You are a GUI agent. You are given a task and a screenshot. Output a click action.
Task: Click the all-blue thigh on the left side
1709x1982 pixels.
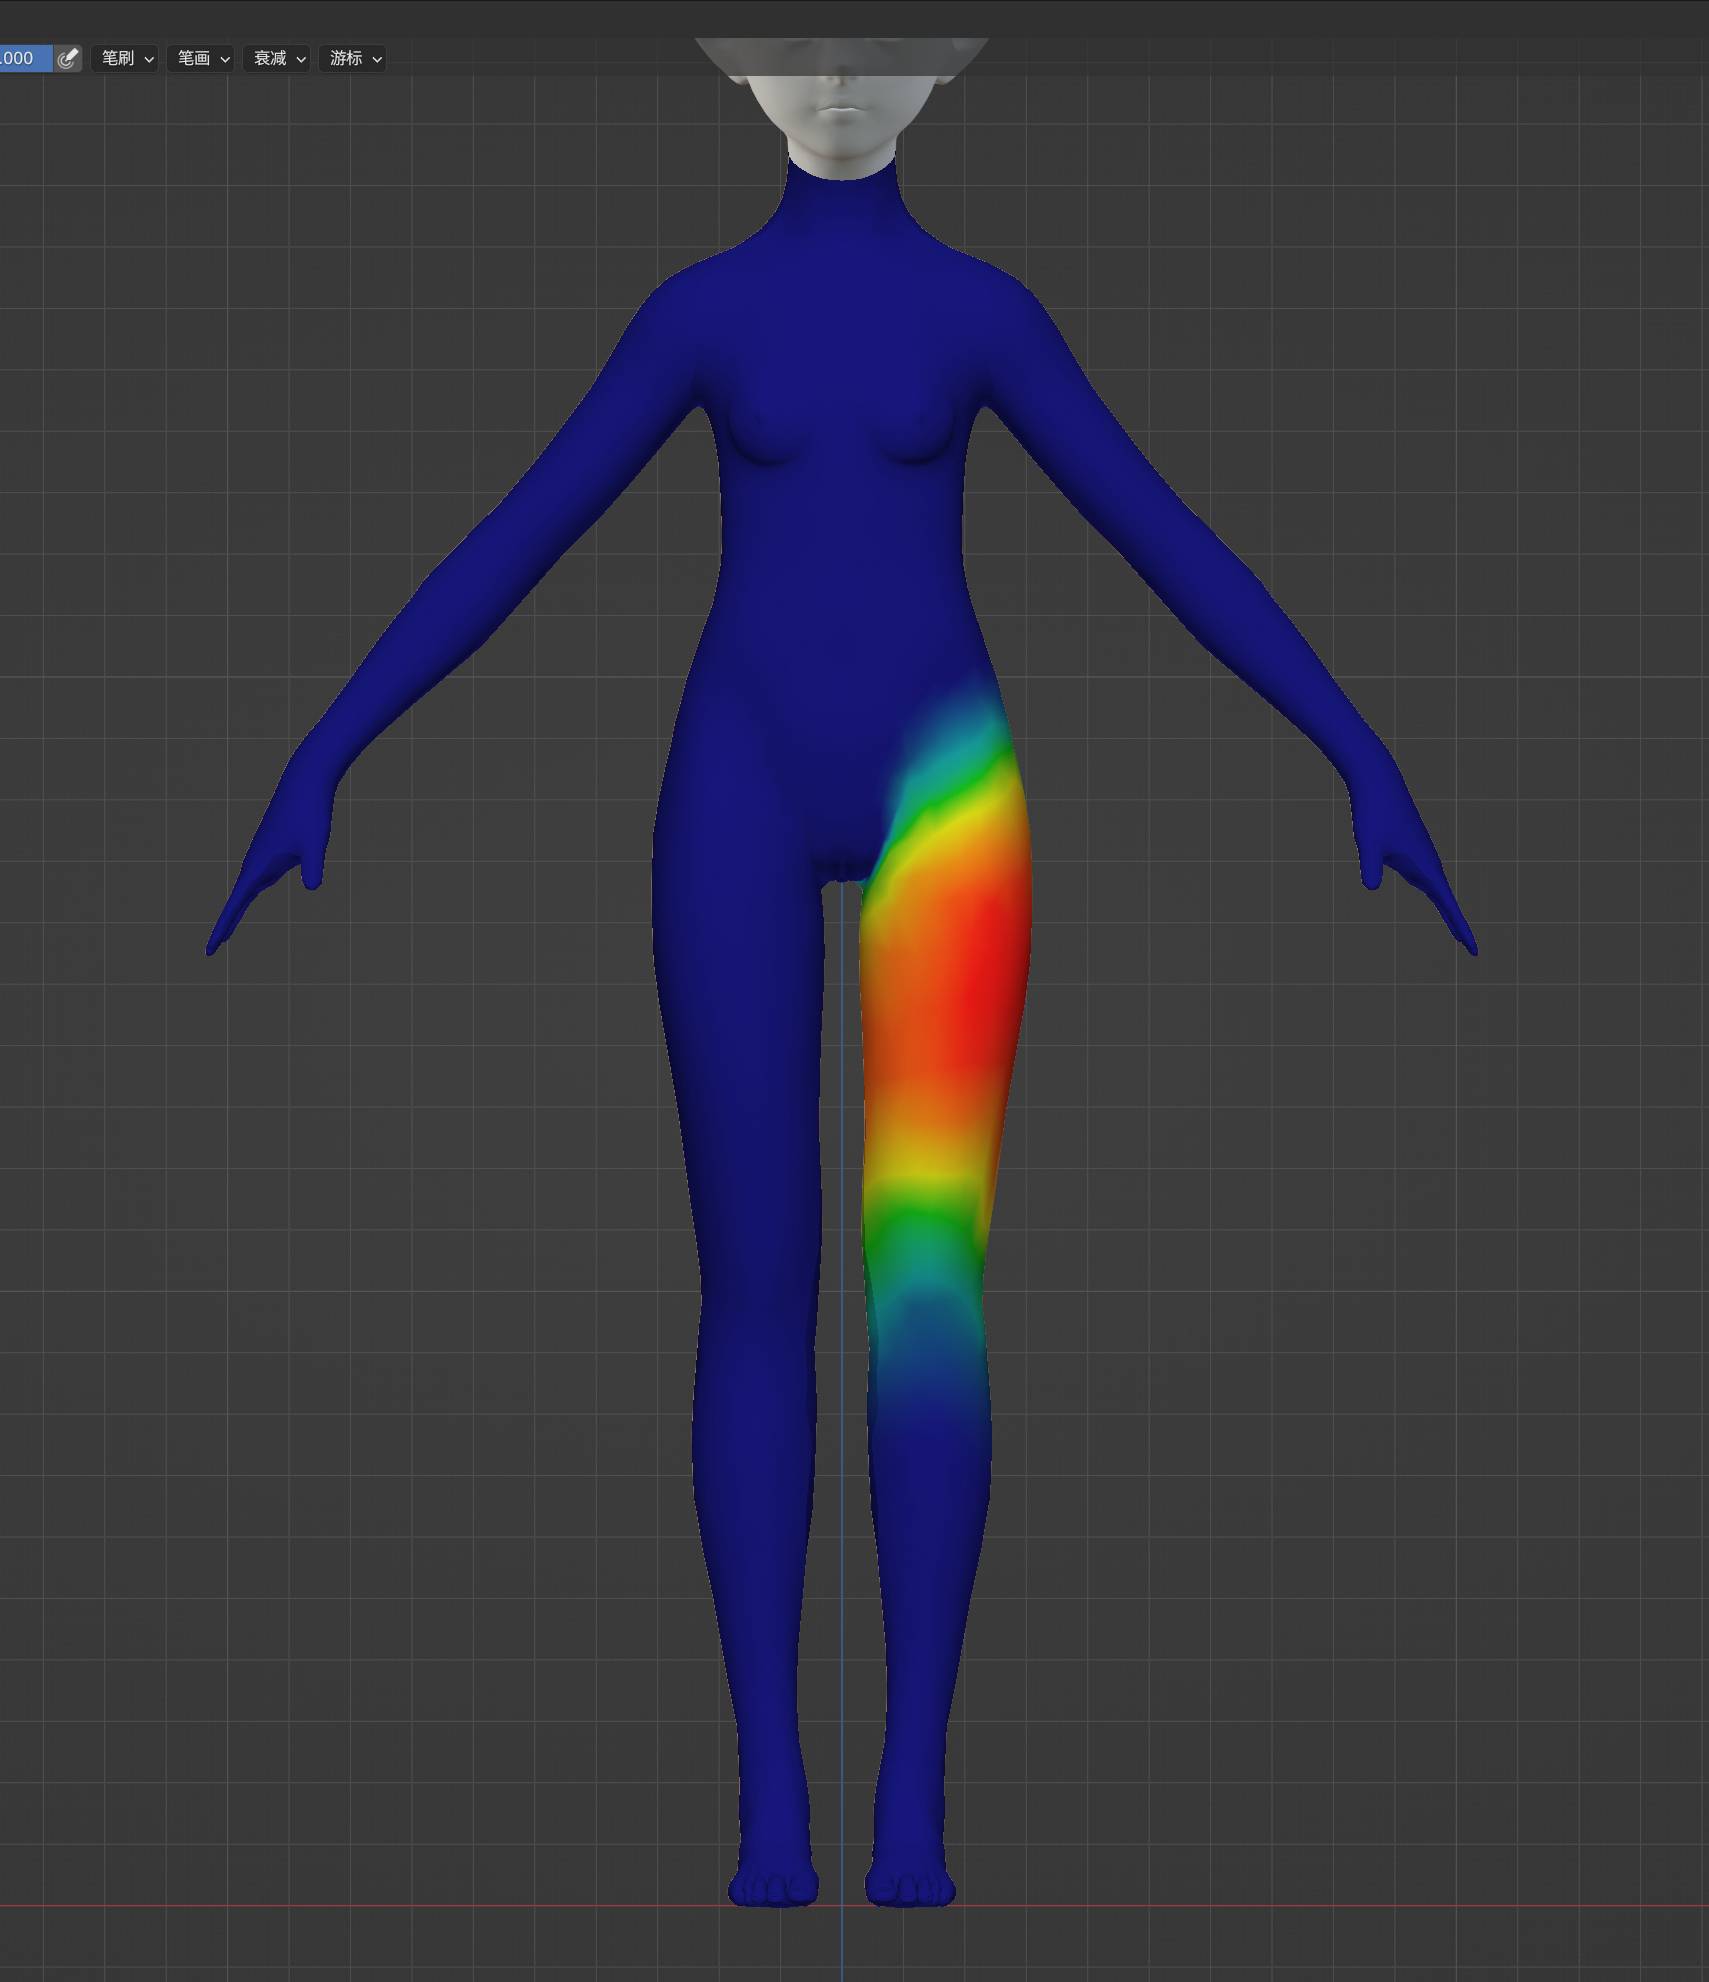click(740, 1000)
